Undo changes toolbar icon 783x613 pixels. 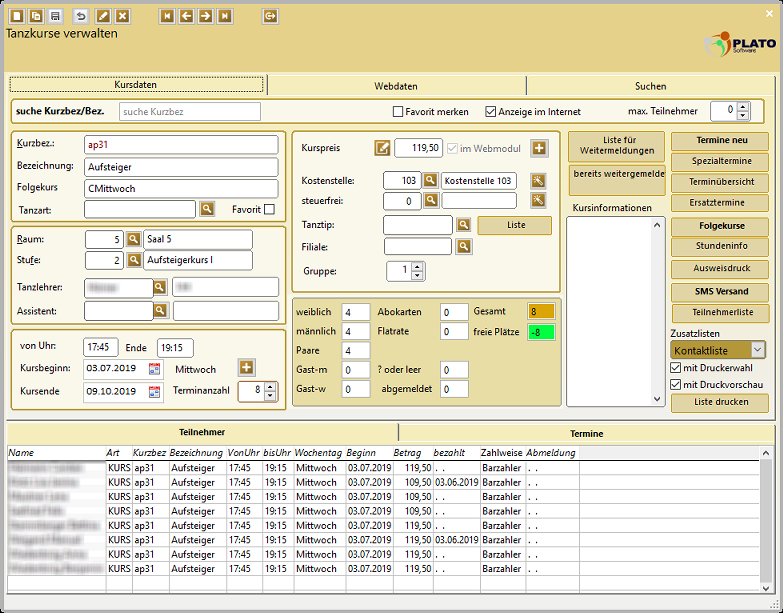tap(81, 16)
